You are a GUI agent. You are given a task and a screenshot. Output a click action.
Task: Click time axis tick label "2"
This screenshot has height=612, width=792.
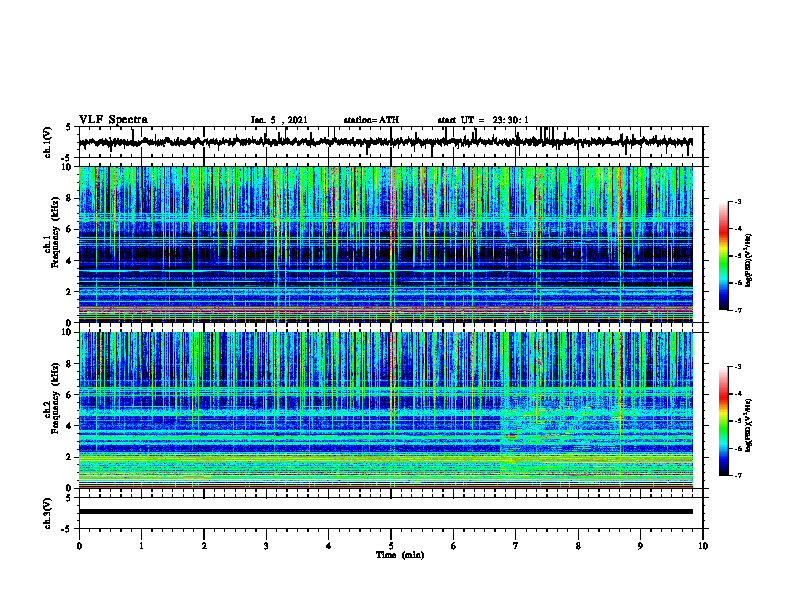point(204,546)
